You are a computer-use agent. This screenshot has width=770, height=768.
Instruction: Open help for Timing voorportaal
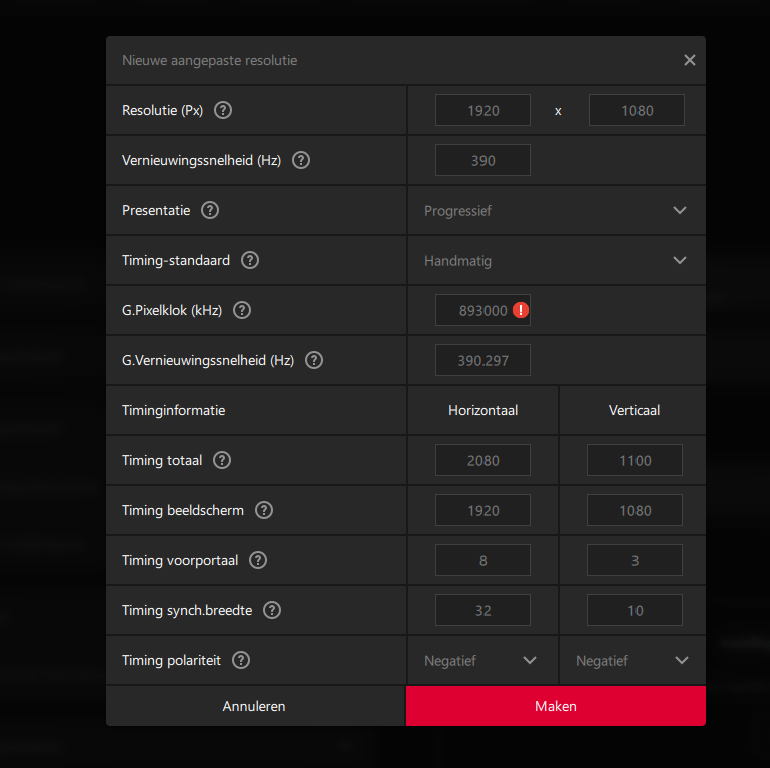tap(258, 560)
